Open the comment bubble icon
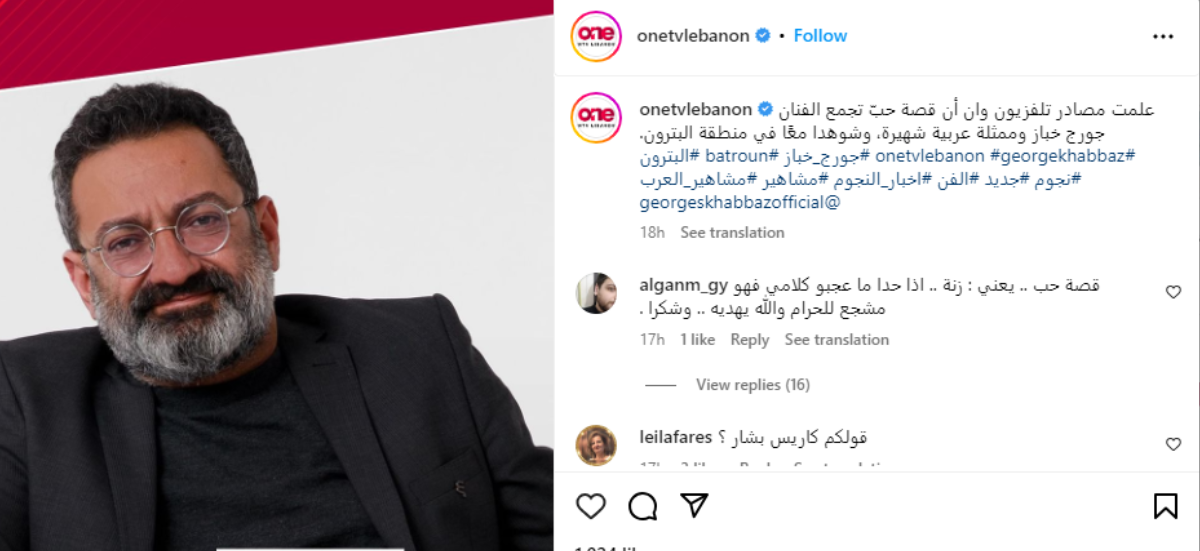The height and width of the screenshot is (551, 1200). [x=643, y=506]
